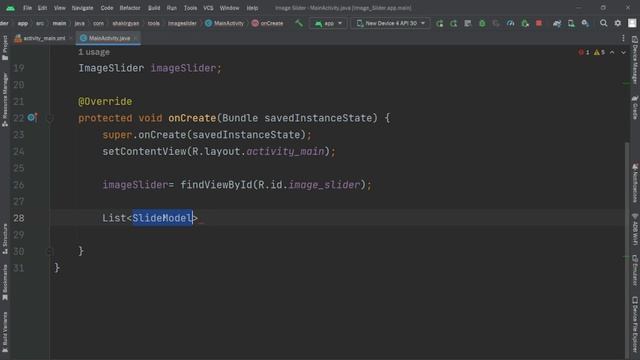Go to previous highlighted problem arrow
Screen dimensions: 640x360
pyautogui.click(x=612, y=52)
